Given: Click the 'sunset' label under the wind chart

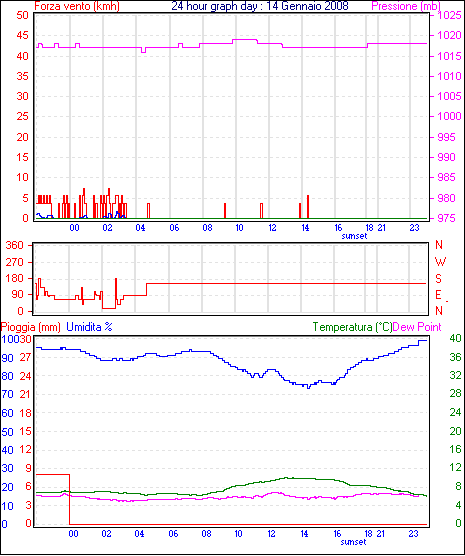Looking at the screenshot, I should (354, 236).
